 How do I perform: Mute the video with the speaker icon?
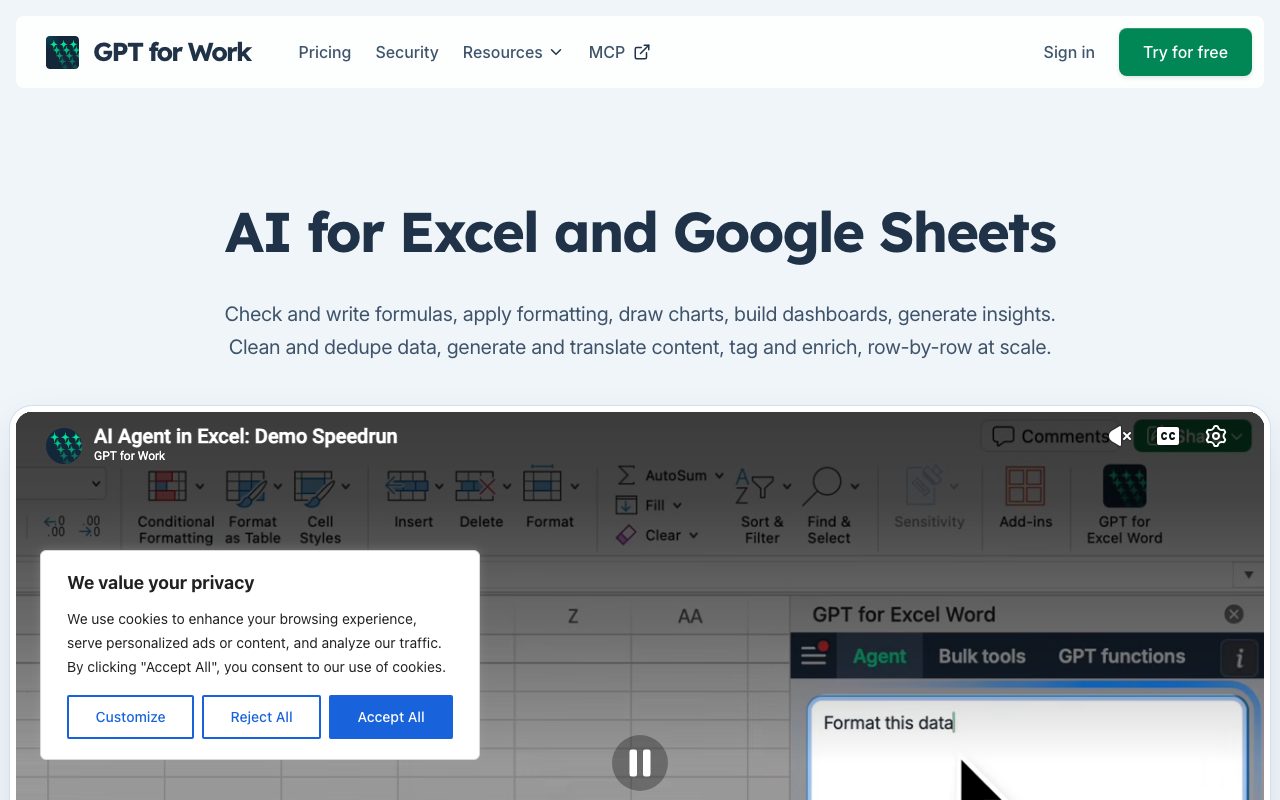(1120, 436)
